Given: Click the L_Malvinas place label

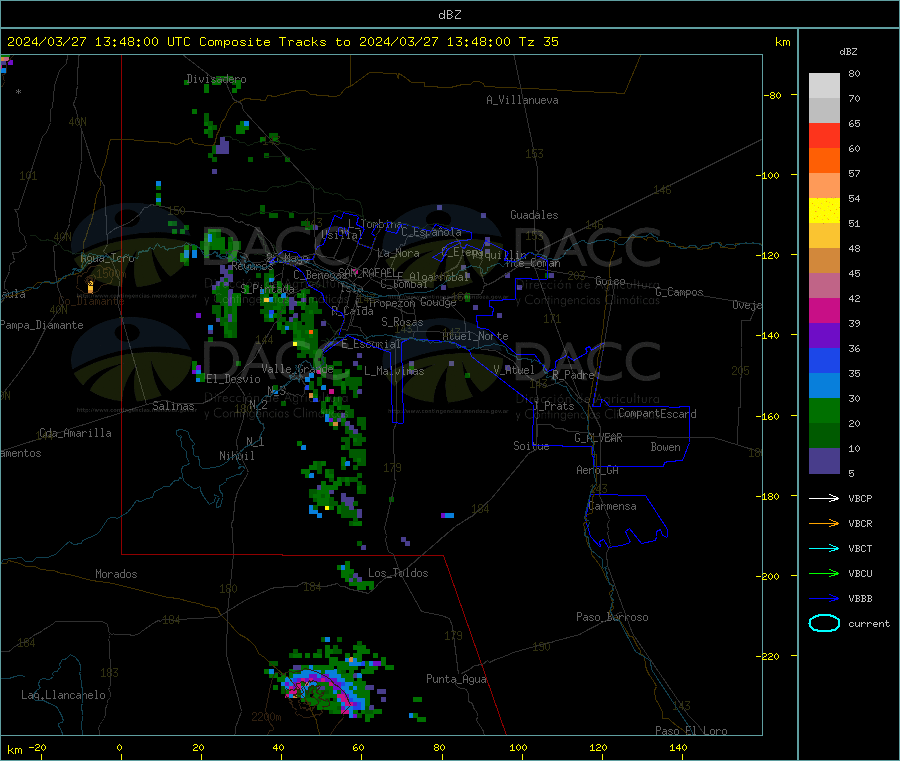Looking at the screenshot, I should coord(394,371).
